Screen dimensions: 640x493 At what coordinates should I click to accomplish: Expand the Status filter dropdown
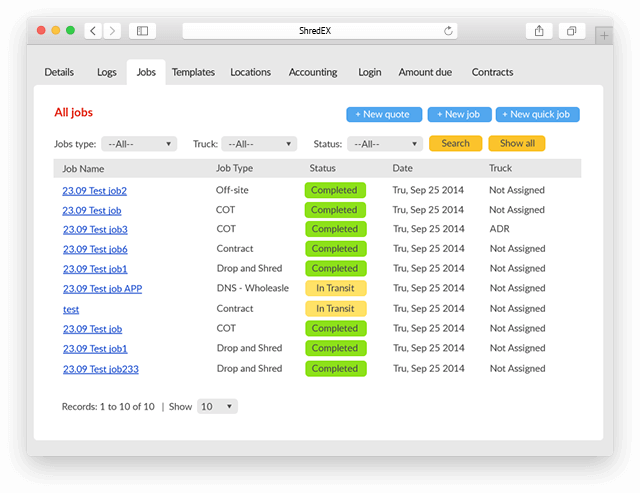[x=385, y=144]
